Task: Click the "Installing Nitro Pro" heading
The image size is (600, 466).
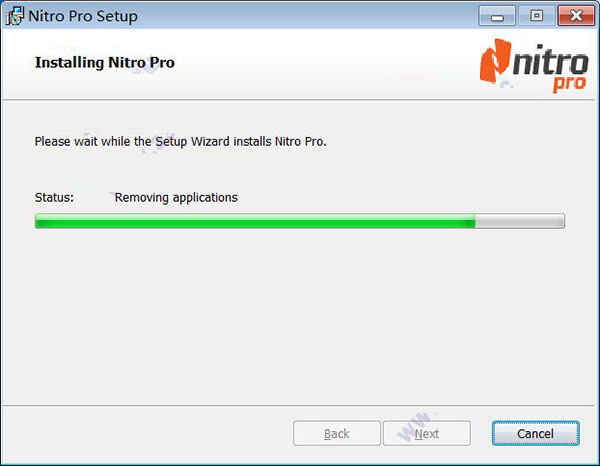Action: tap(105, 62)
